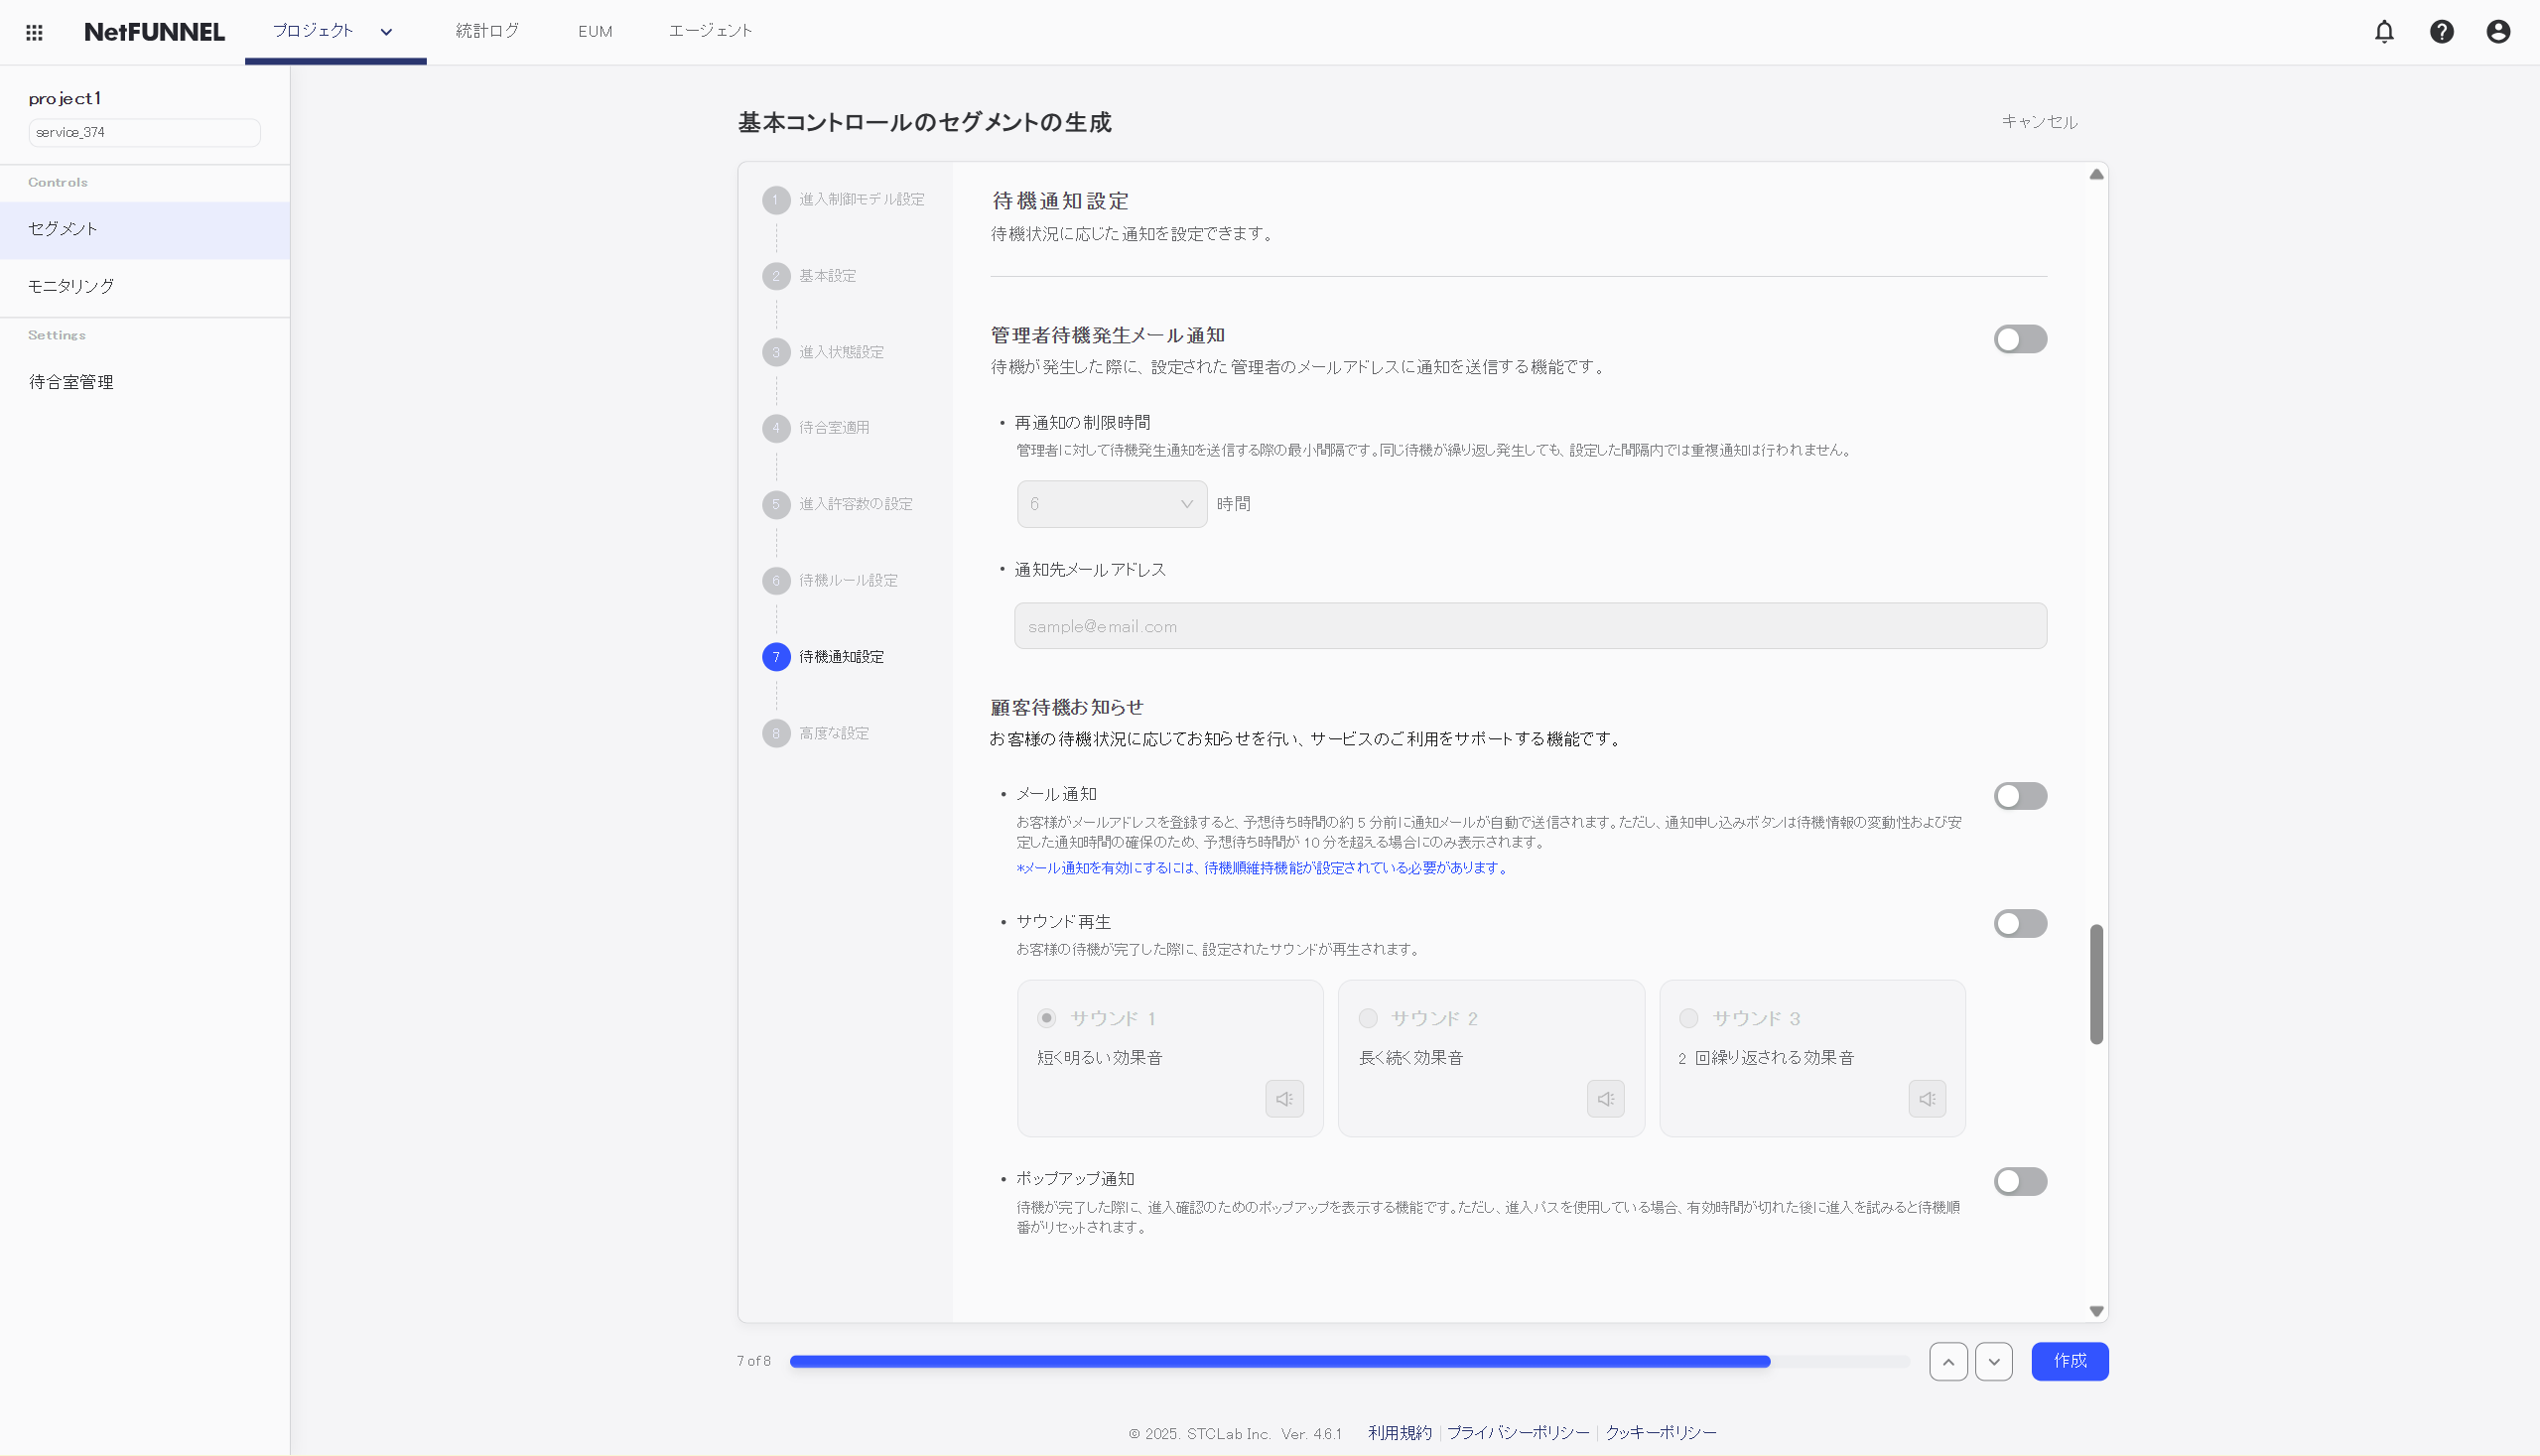
Task: Click the notification bell icon
Action: [x=2385, y=31]
